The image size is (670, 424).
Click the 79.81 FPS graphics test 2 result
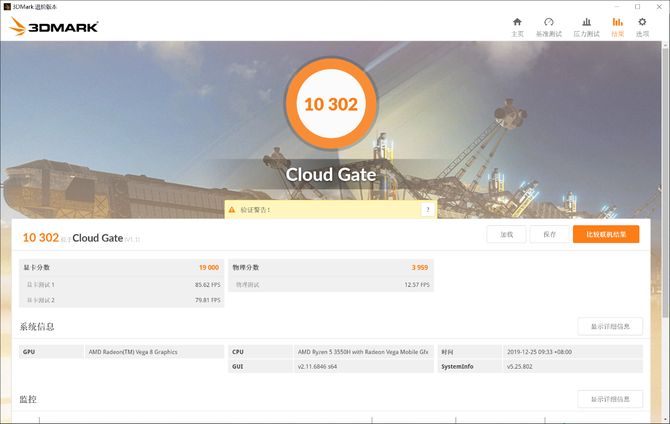click(208, 300)
